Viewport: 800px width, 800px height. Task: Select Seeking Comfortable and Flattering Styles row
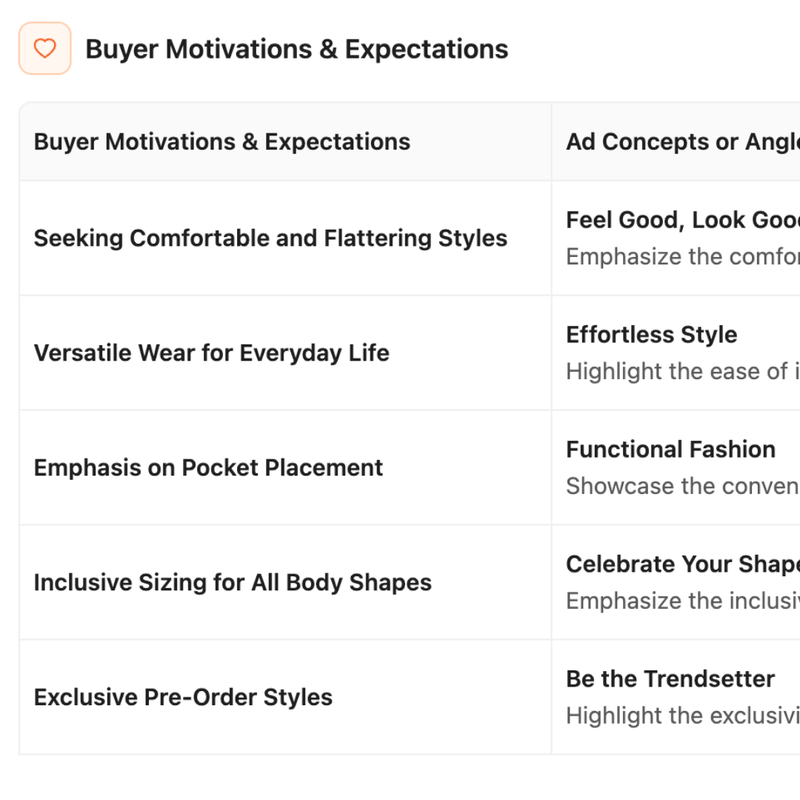point(410,238)
